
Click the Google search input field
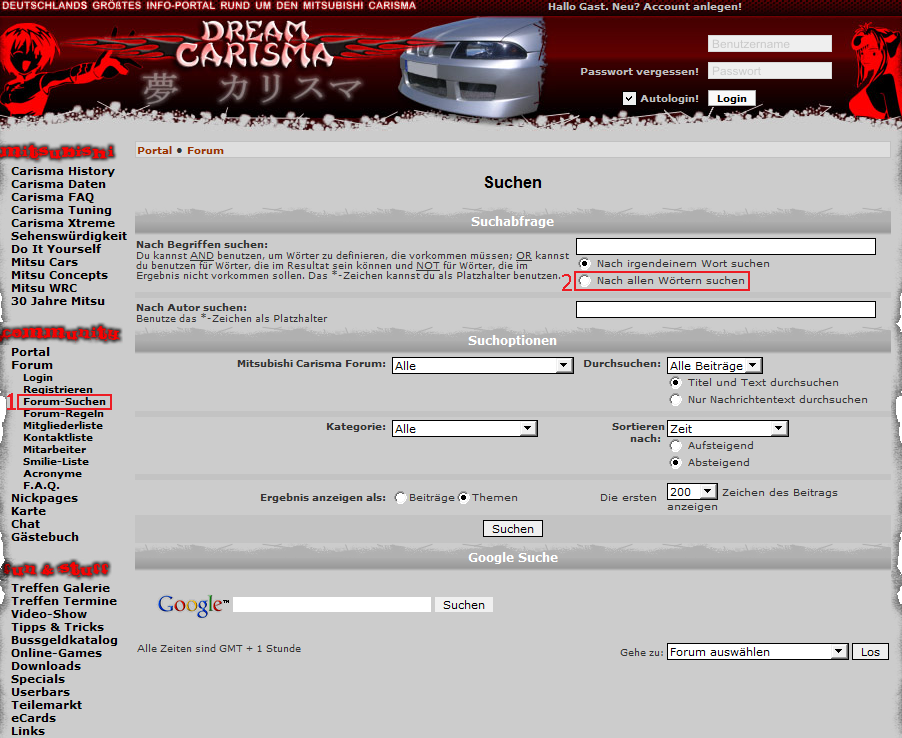(x=332, y=605)
